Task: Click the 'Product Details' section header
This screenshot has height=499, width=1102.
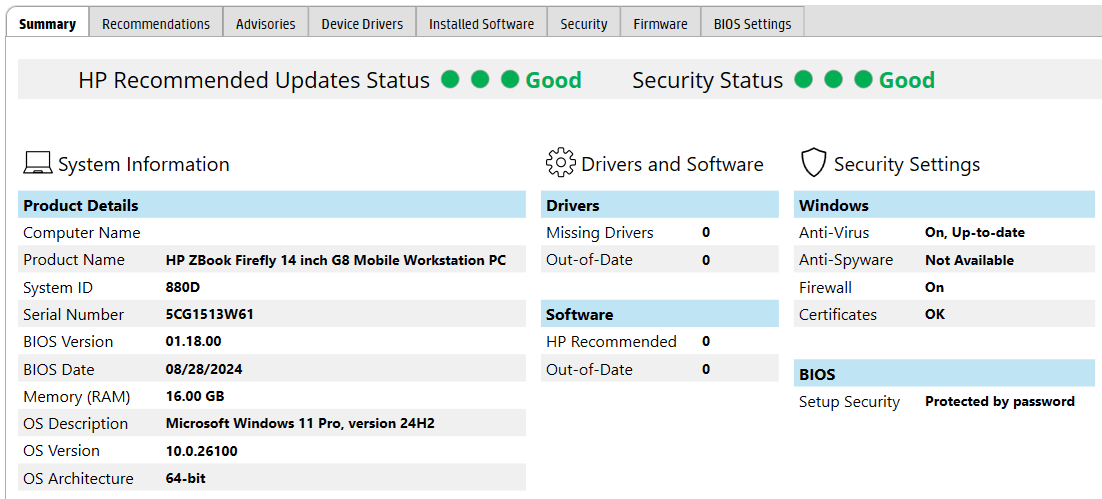Action: (x=271, y=205)
